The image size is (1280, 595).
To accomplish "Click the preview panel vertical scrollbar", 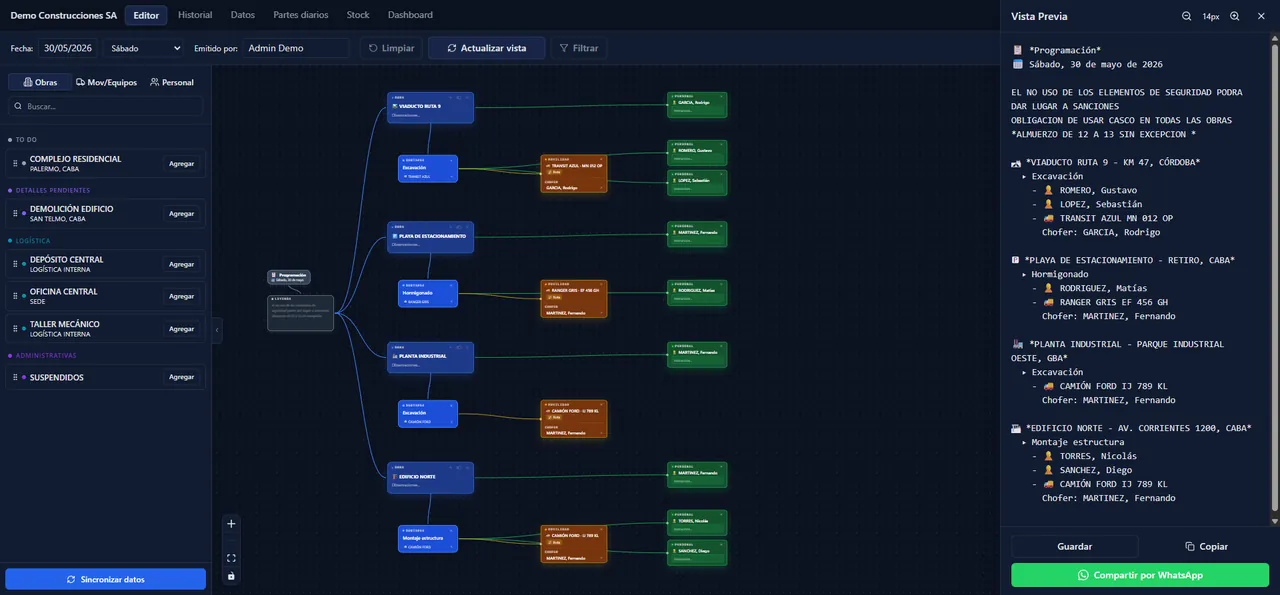I will tap(1274, 280).
